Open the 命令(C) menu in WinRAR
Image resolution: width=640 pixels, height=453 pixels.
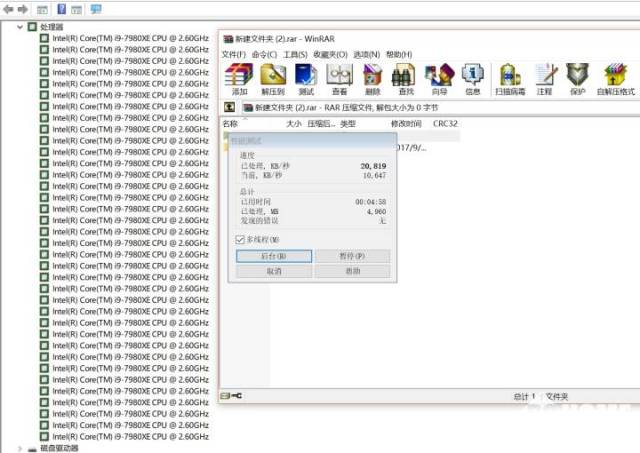point(264,54)
